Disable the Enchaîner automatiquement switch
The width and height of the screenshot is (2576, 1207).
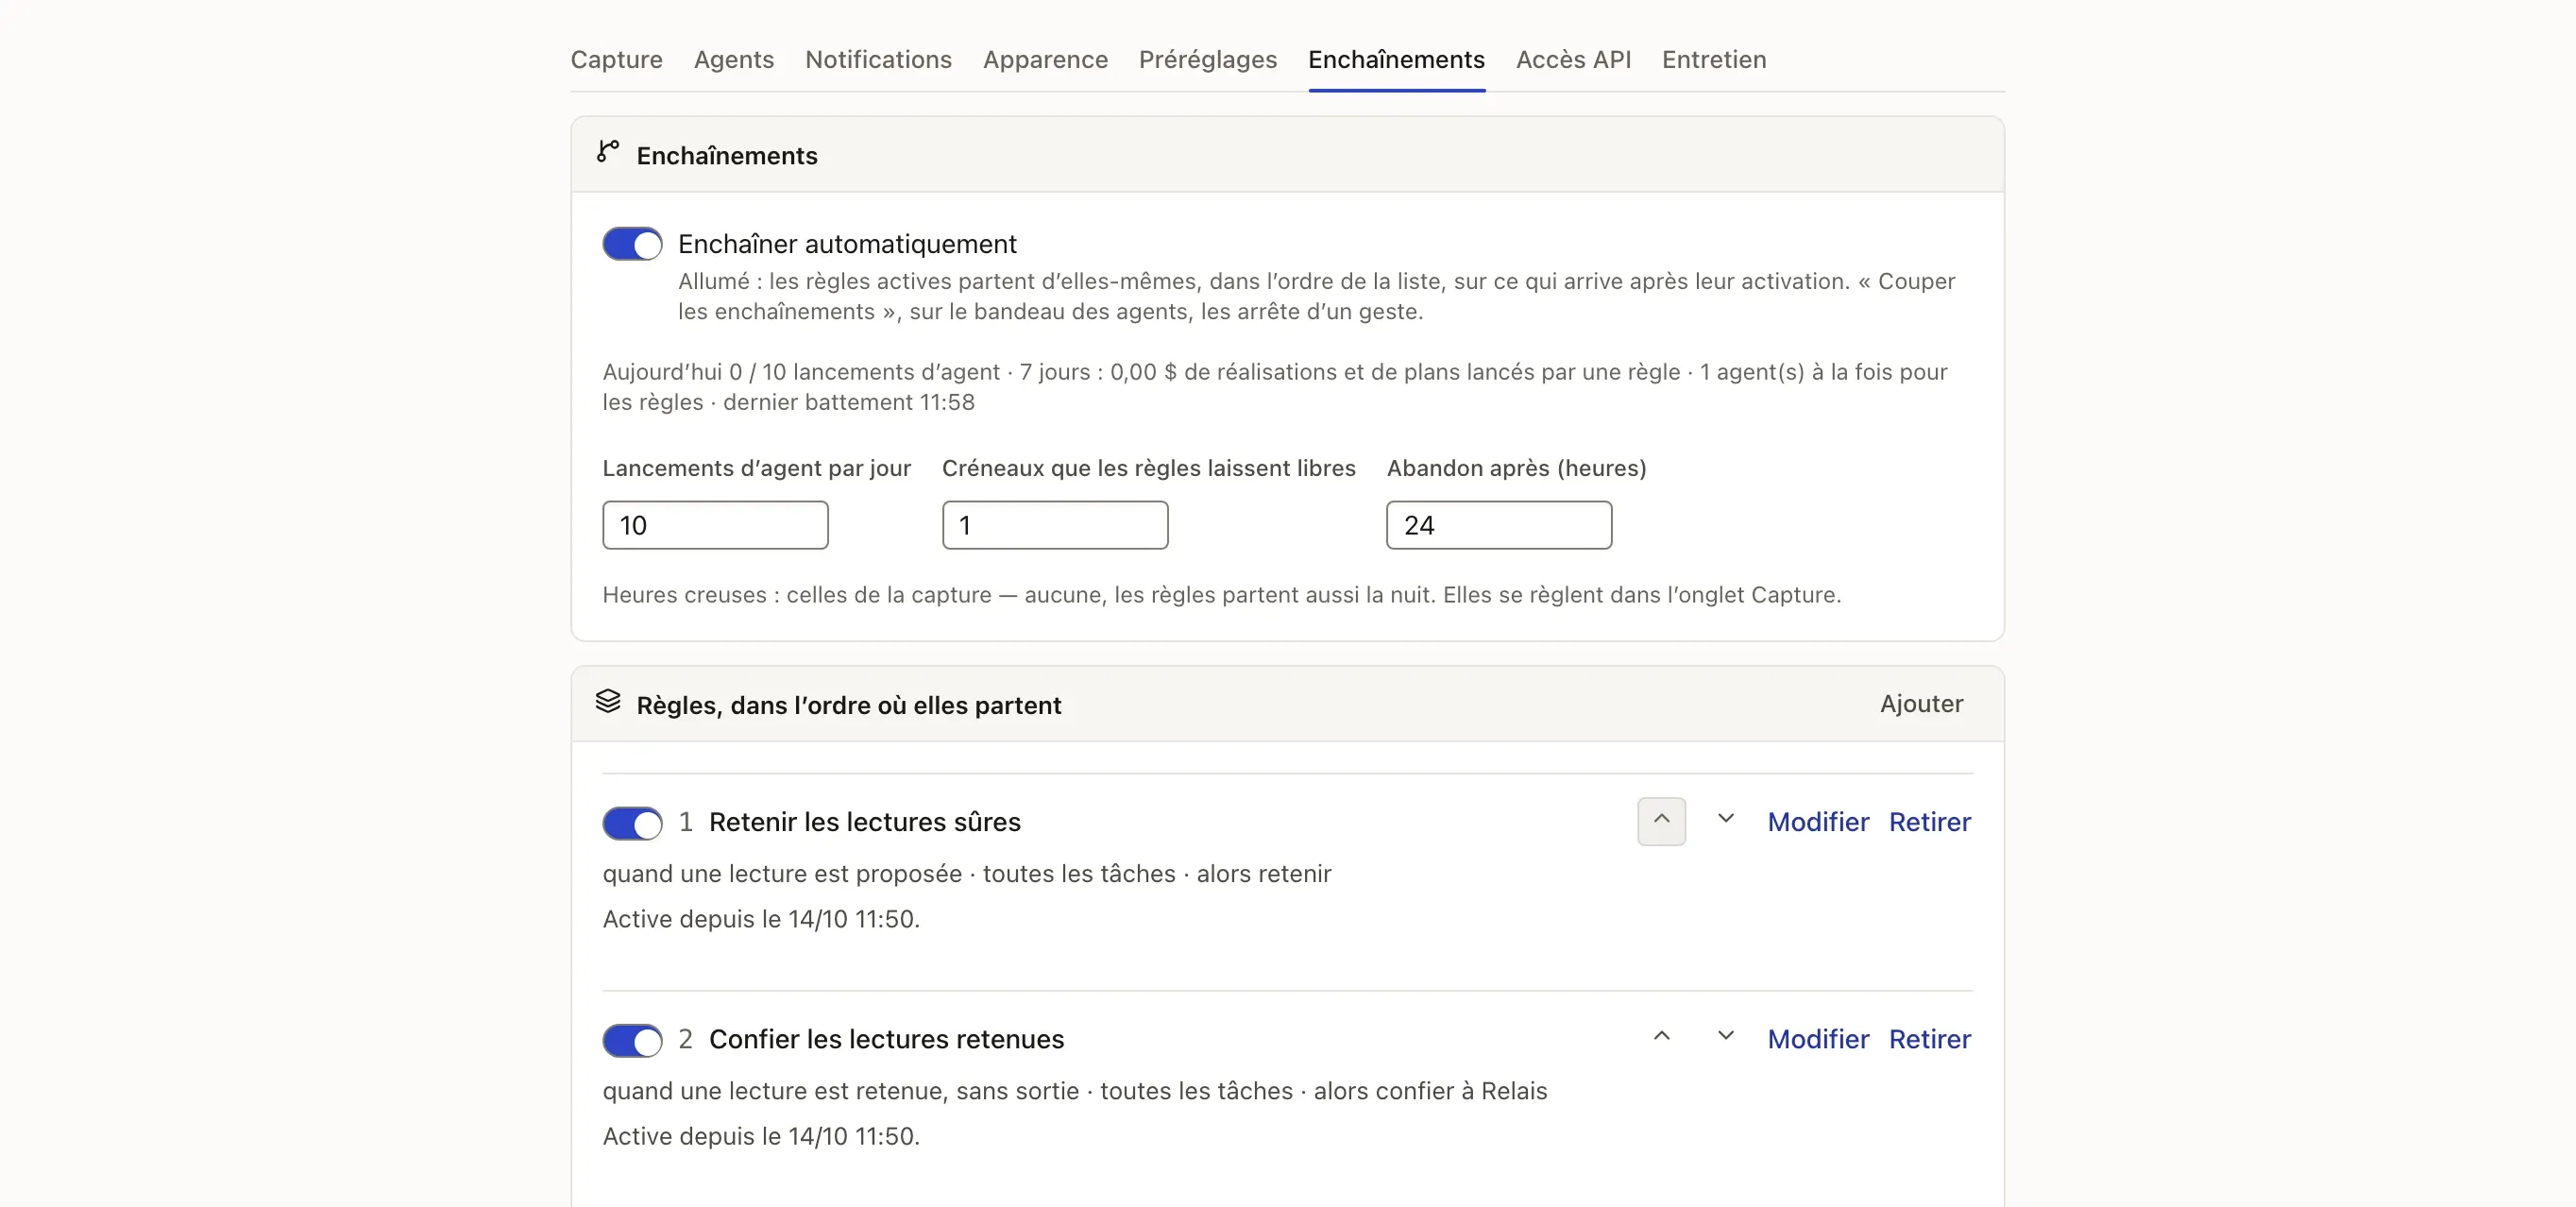coord(632,244)
